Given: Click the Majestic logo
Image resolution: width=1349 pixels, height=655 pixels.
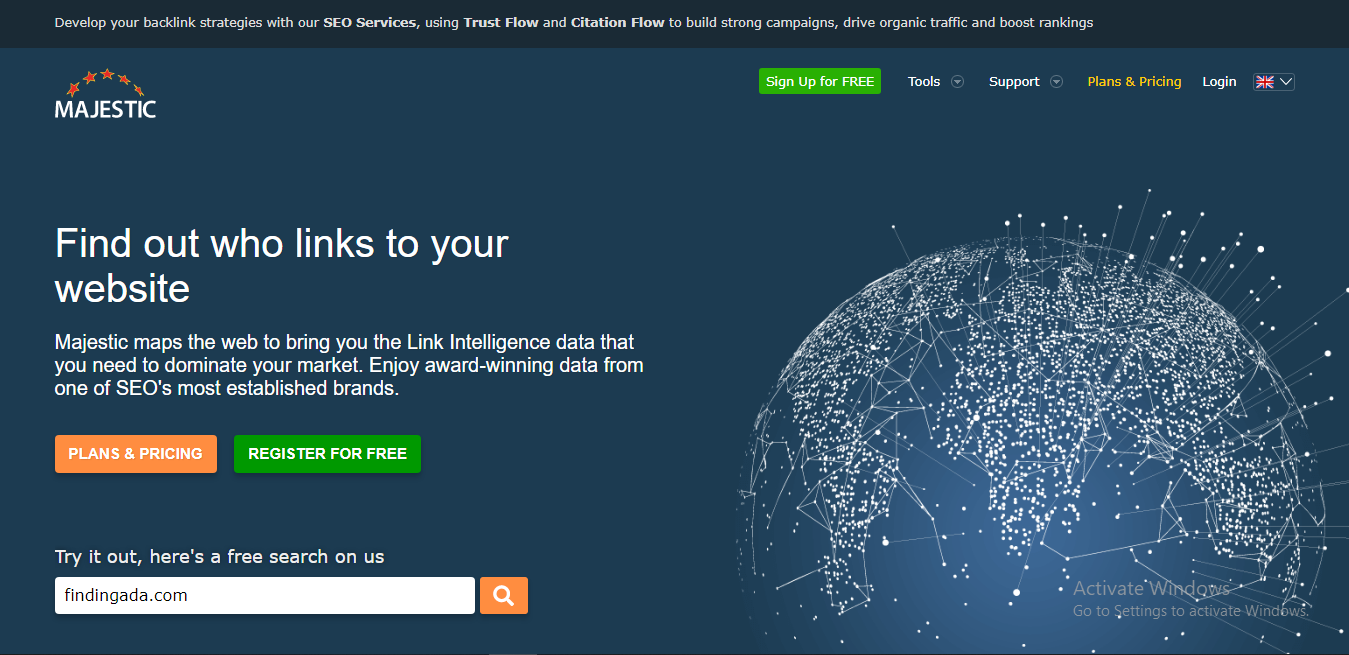Looking at the screenshot, I should (105, 94).
